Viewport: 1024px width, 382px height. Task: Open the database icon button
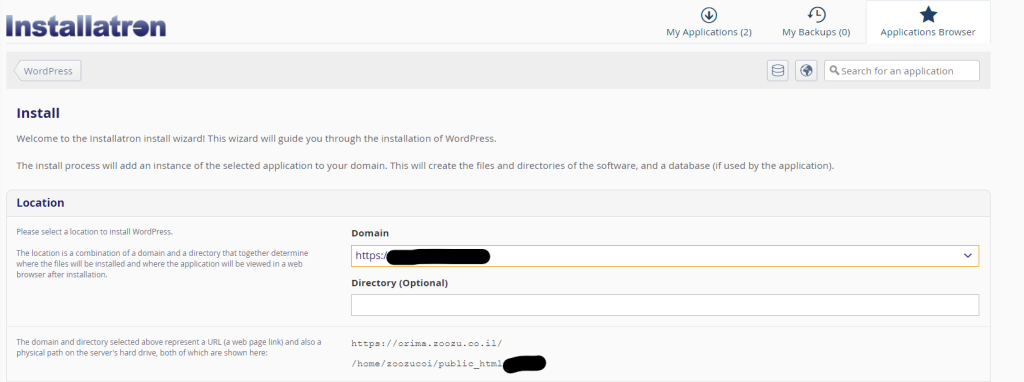[778, 71]
